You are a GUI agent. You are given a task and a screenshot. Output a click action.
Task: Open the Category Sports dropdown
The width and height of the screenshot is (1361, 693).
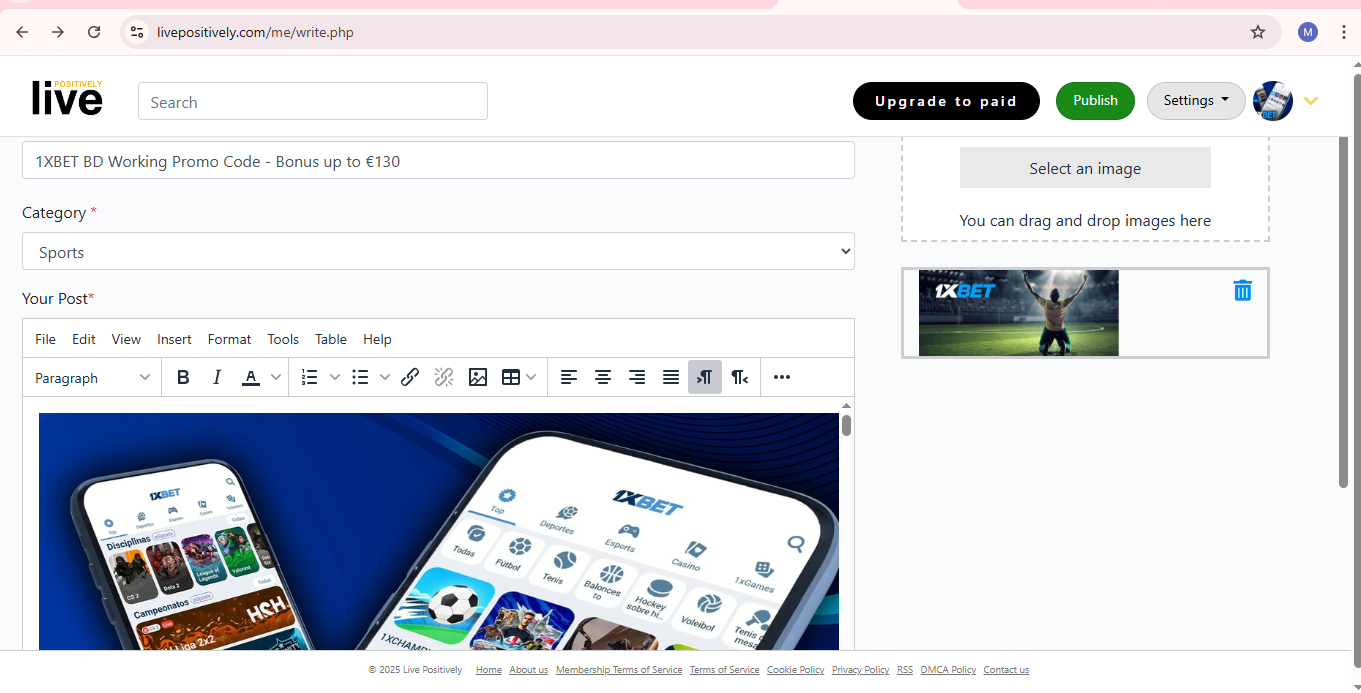point(438,252)
